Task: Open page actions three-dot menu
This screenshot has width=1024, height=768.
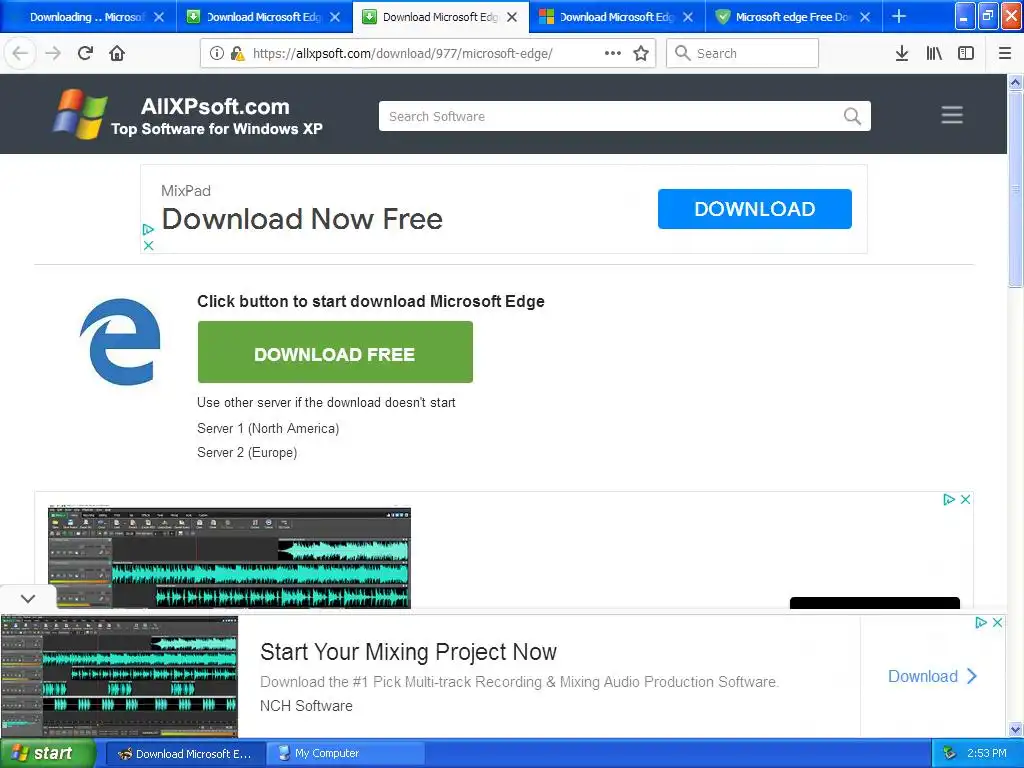Action: pos(613,53)
